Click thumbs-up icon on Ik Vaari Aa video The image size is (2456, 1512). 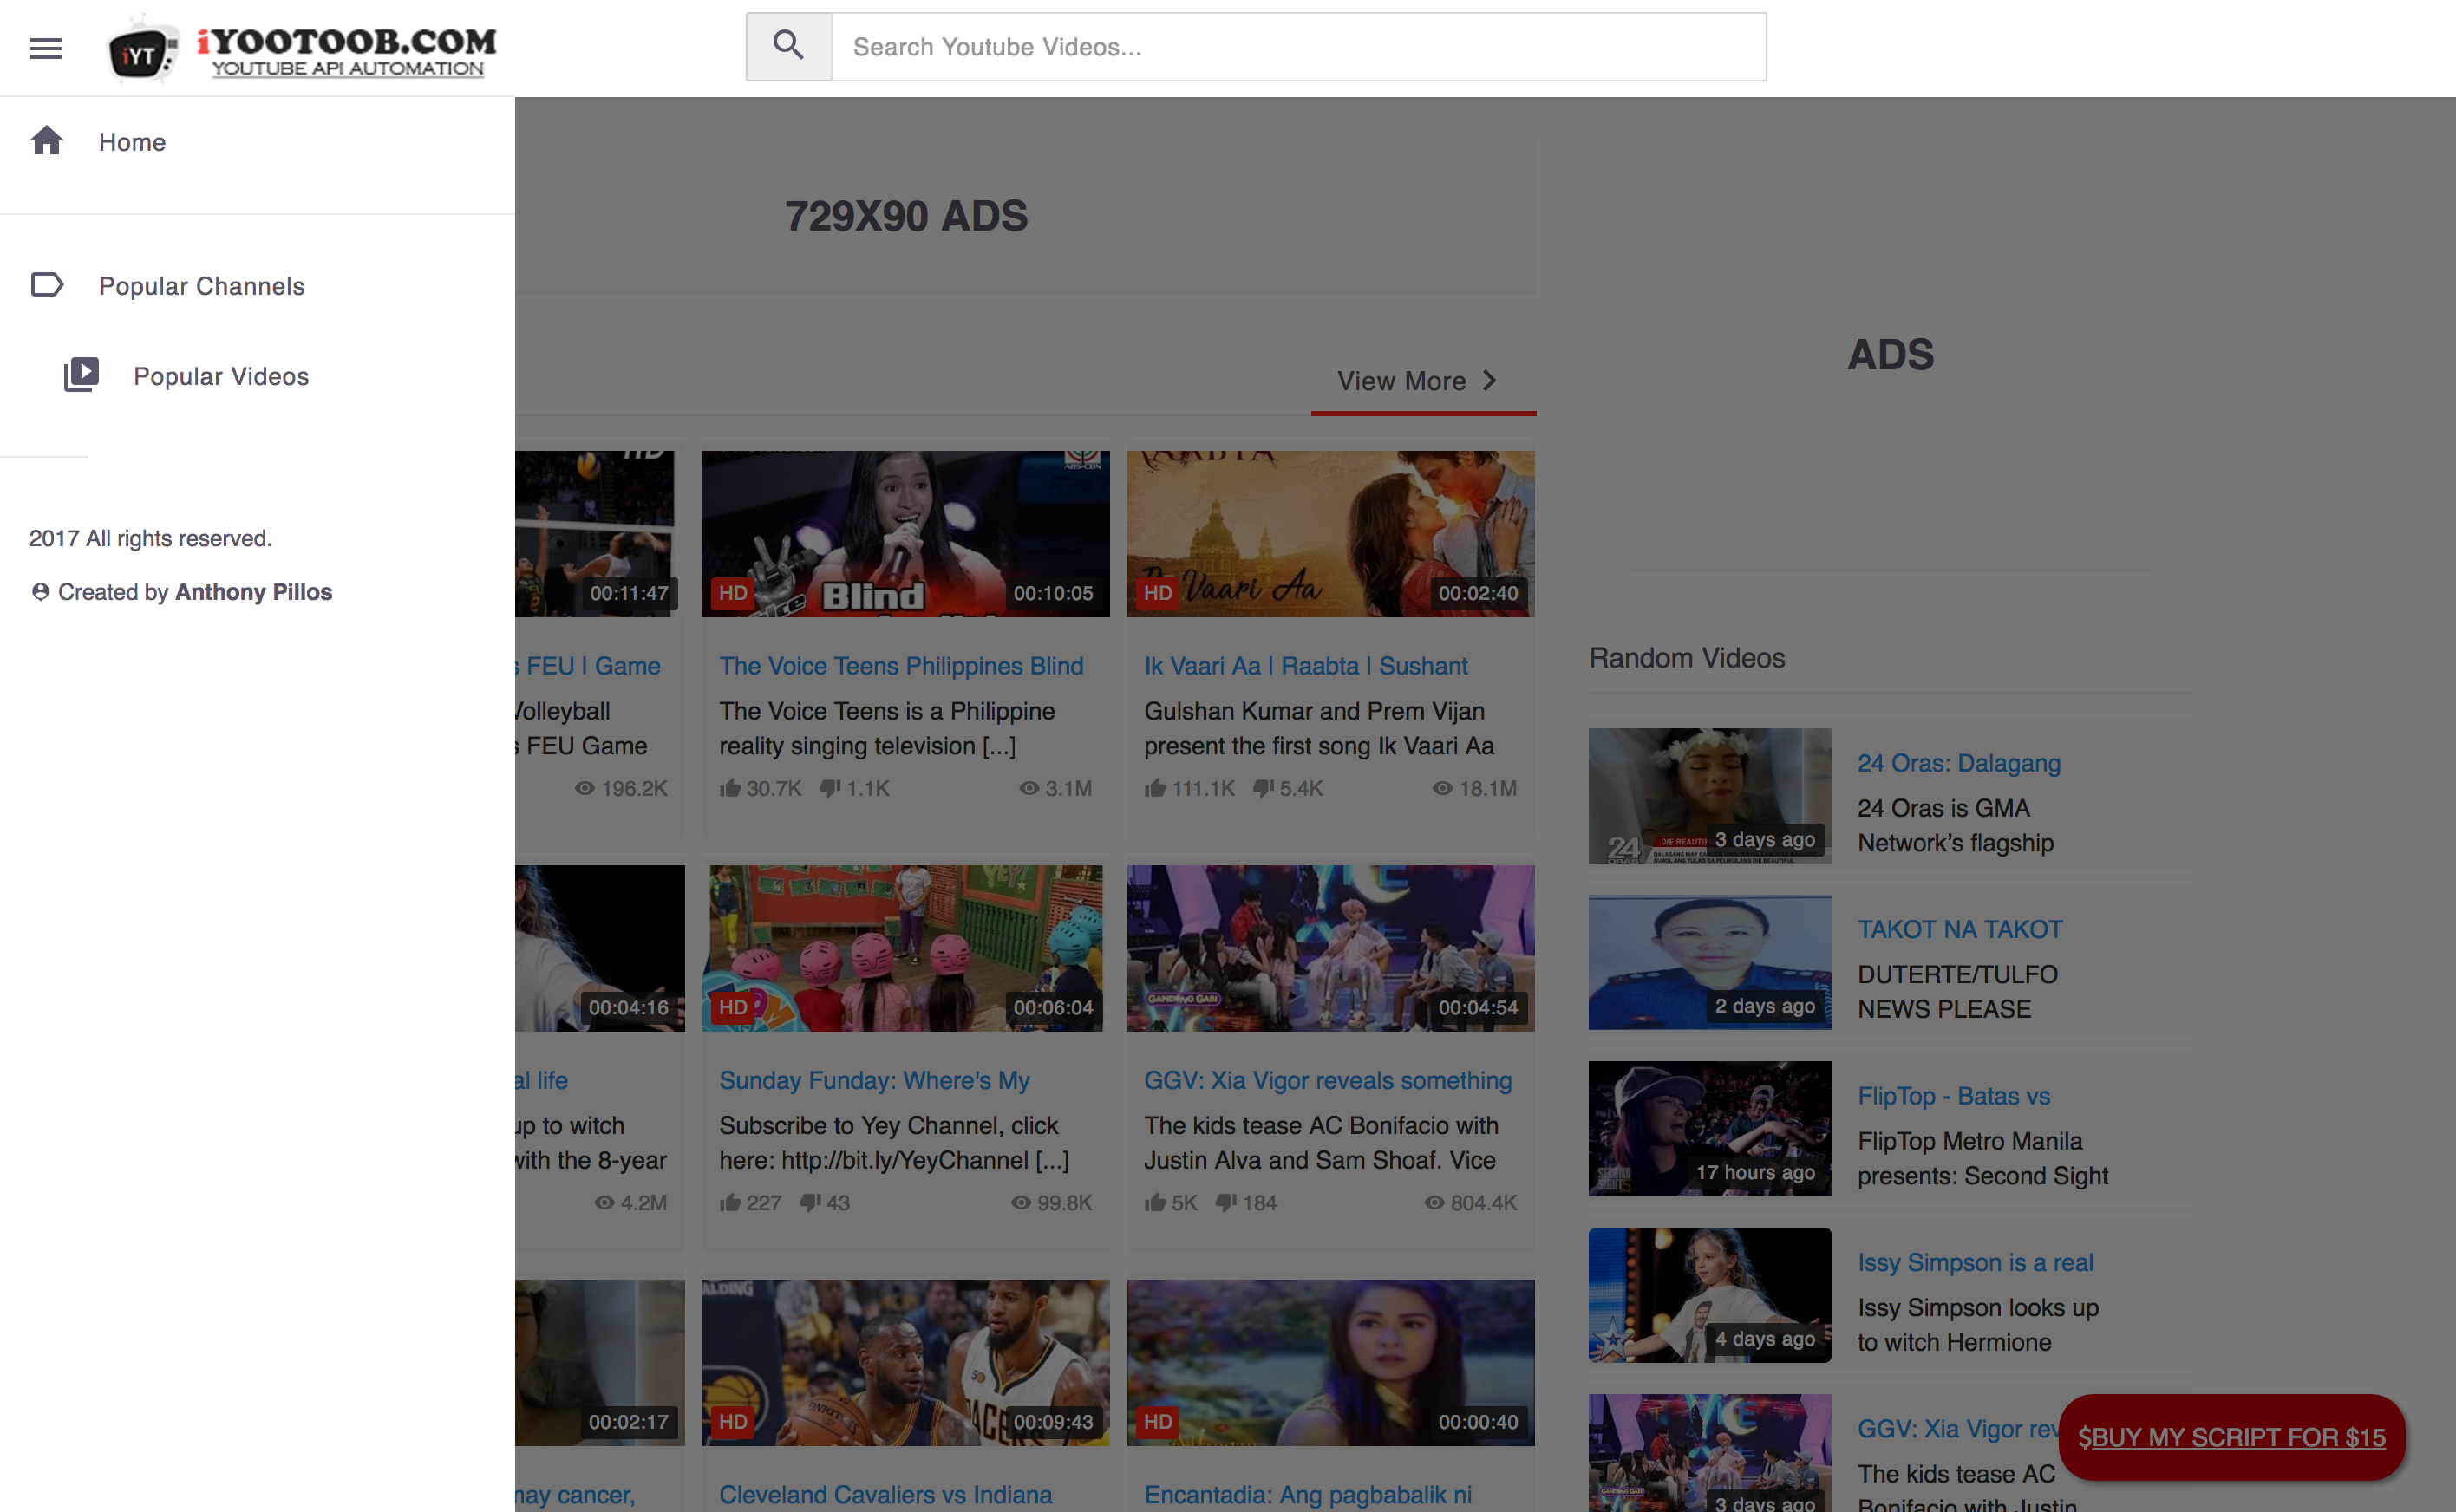1155,788
